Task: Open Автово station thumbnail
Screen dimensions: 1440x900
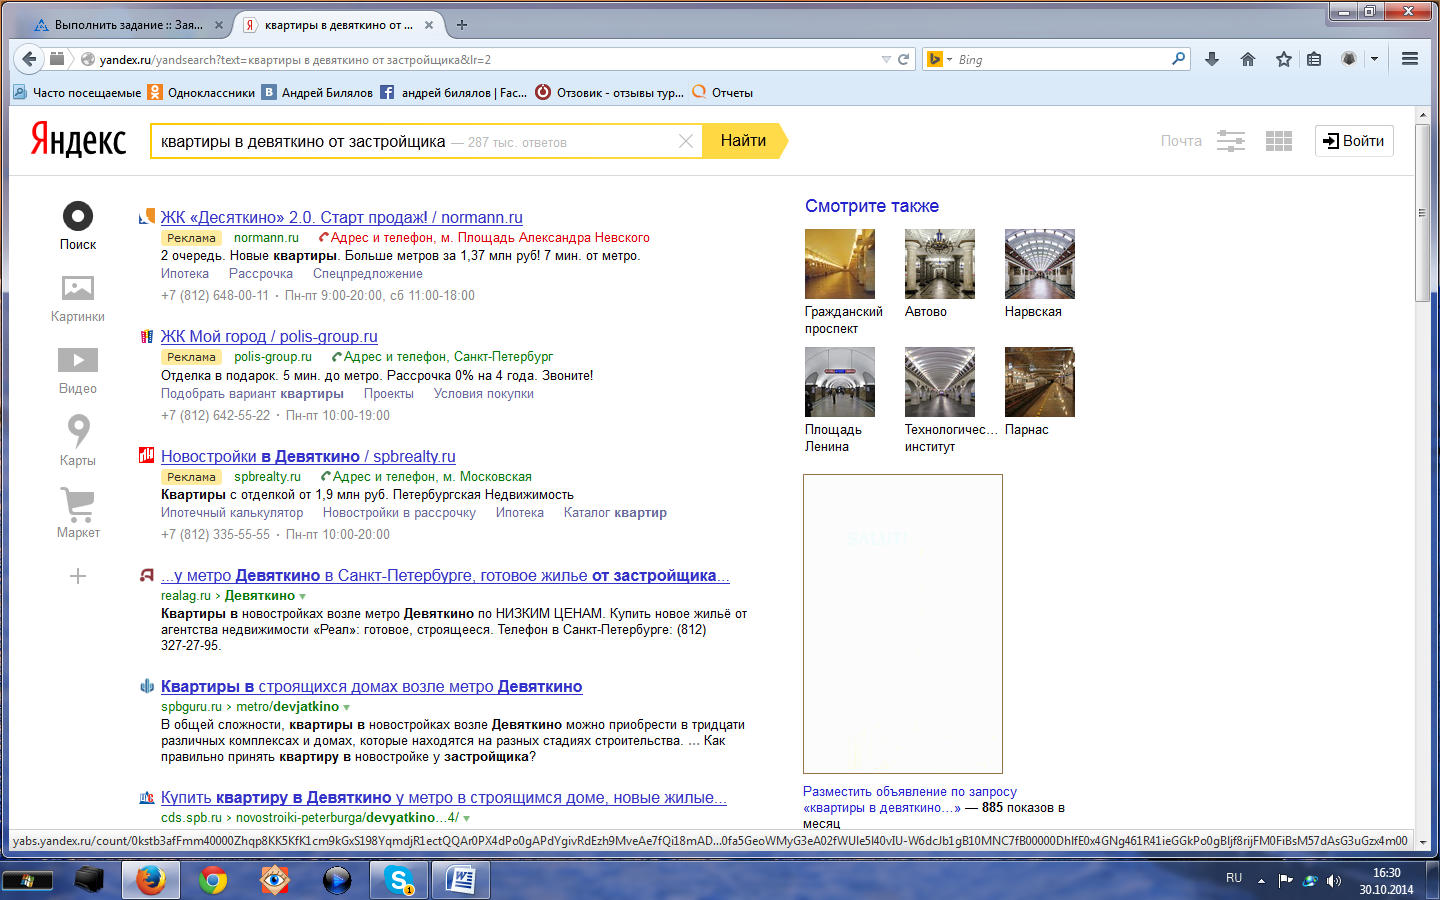Action: [940, 264]
